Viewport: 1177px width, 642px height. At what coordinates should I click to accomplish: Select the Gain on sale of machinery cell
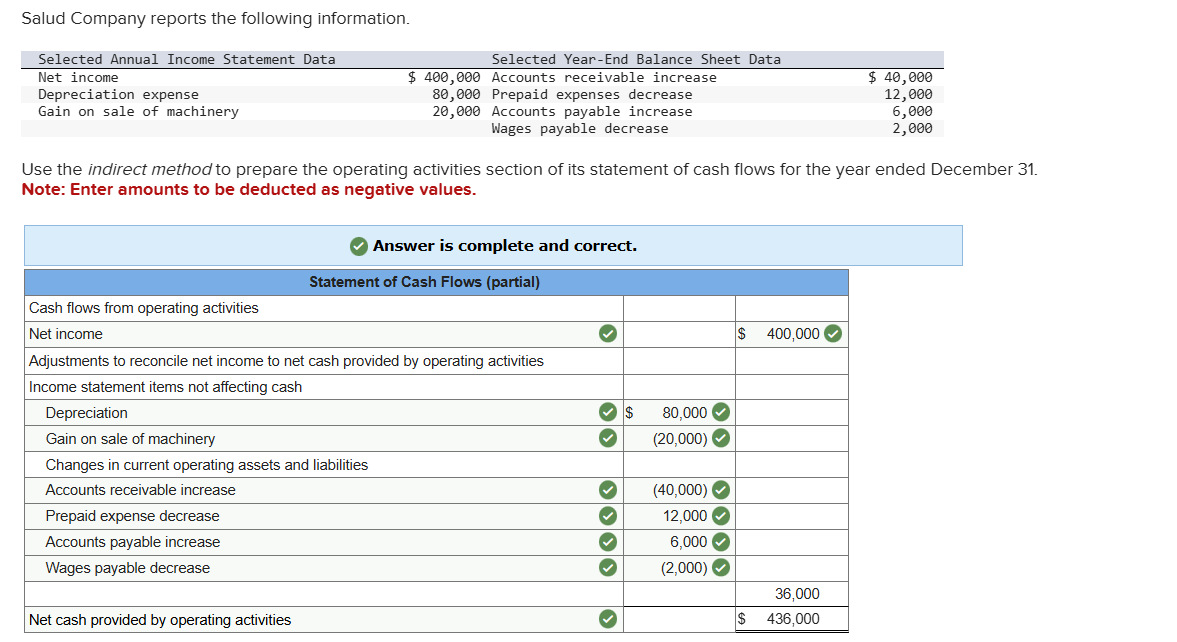324,439
